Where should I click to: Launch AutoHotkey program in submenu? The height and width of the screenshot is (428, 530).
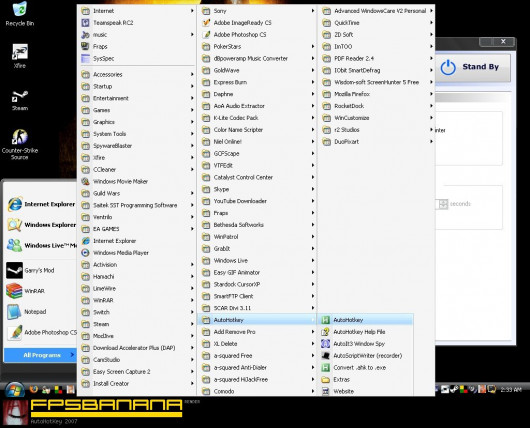(x=366, y=320)
